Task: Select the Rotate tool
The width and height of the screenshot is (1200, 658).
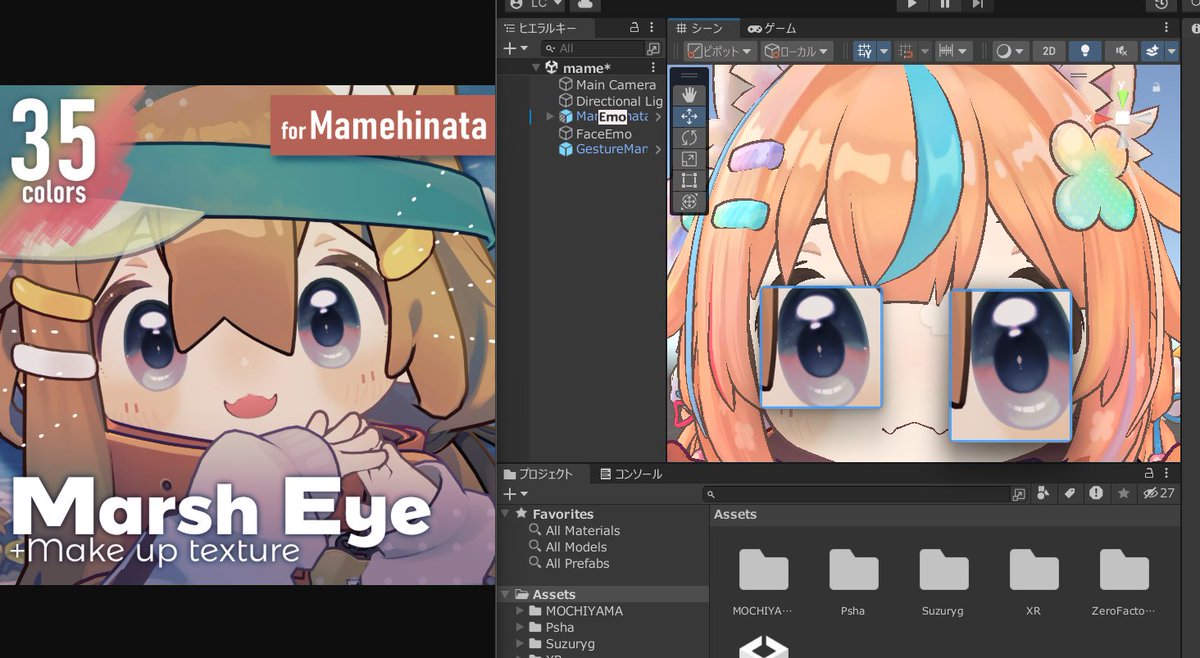Action: [x=689, y=138]
